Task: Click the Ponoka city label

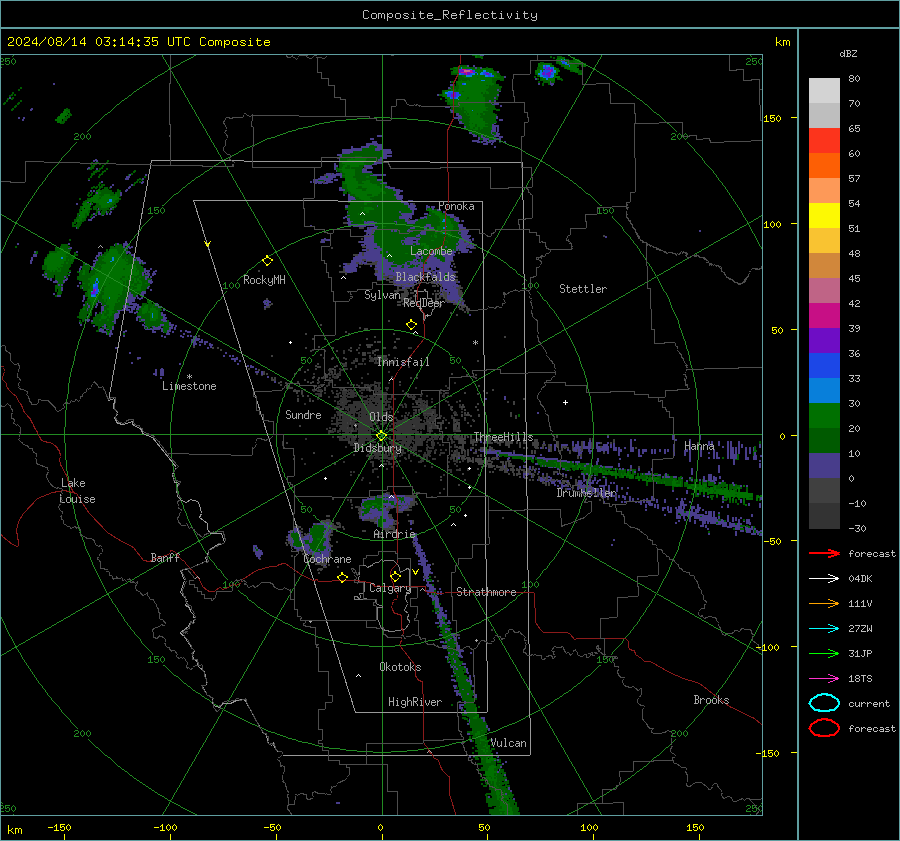Action: [x=456, y=206]
